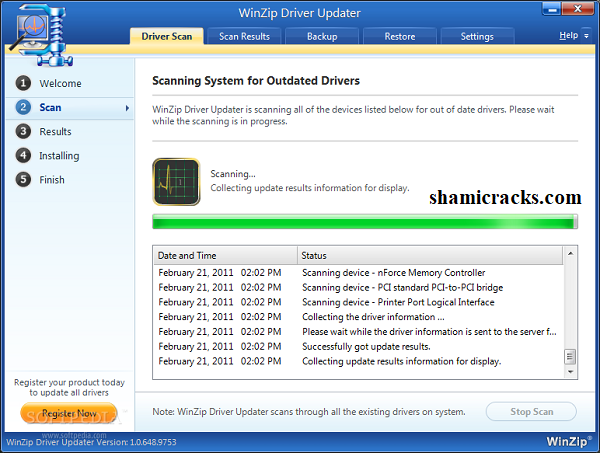Viewport: 600px width, 453px height.
Task: Switch to the Backup tab
Action: pyautogui.click(x=322, y=36)
